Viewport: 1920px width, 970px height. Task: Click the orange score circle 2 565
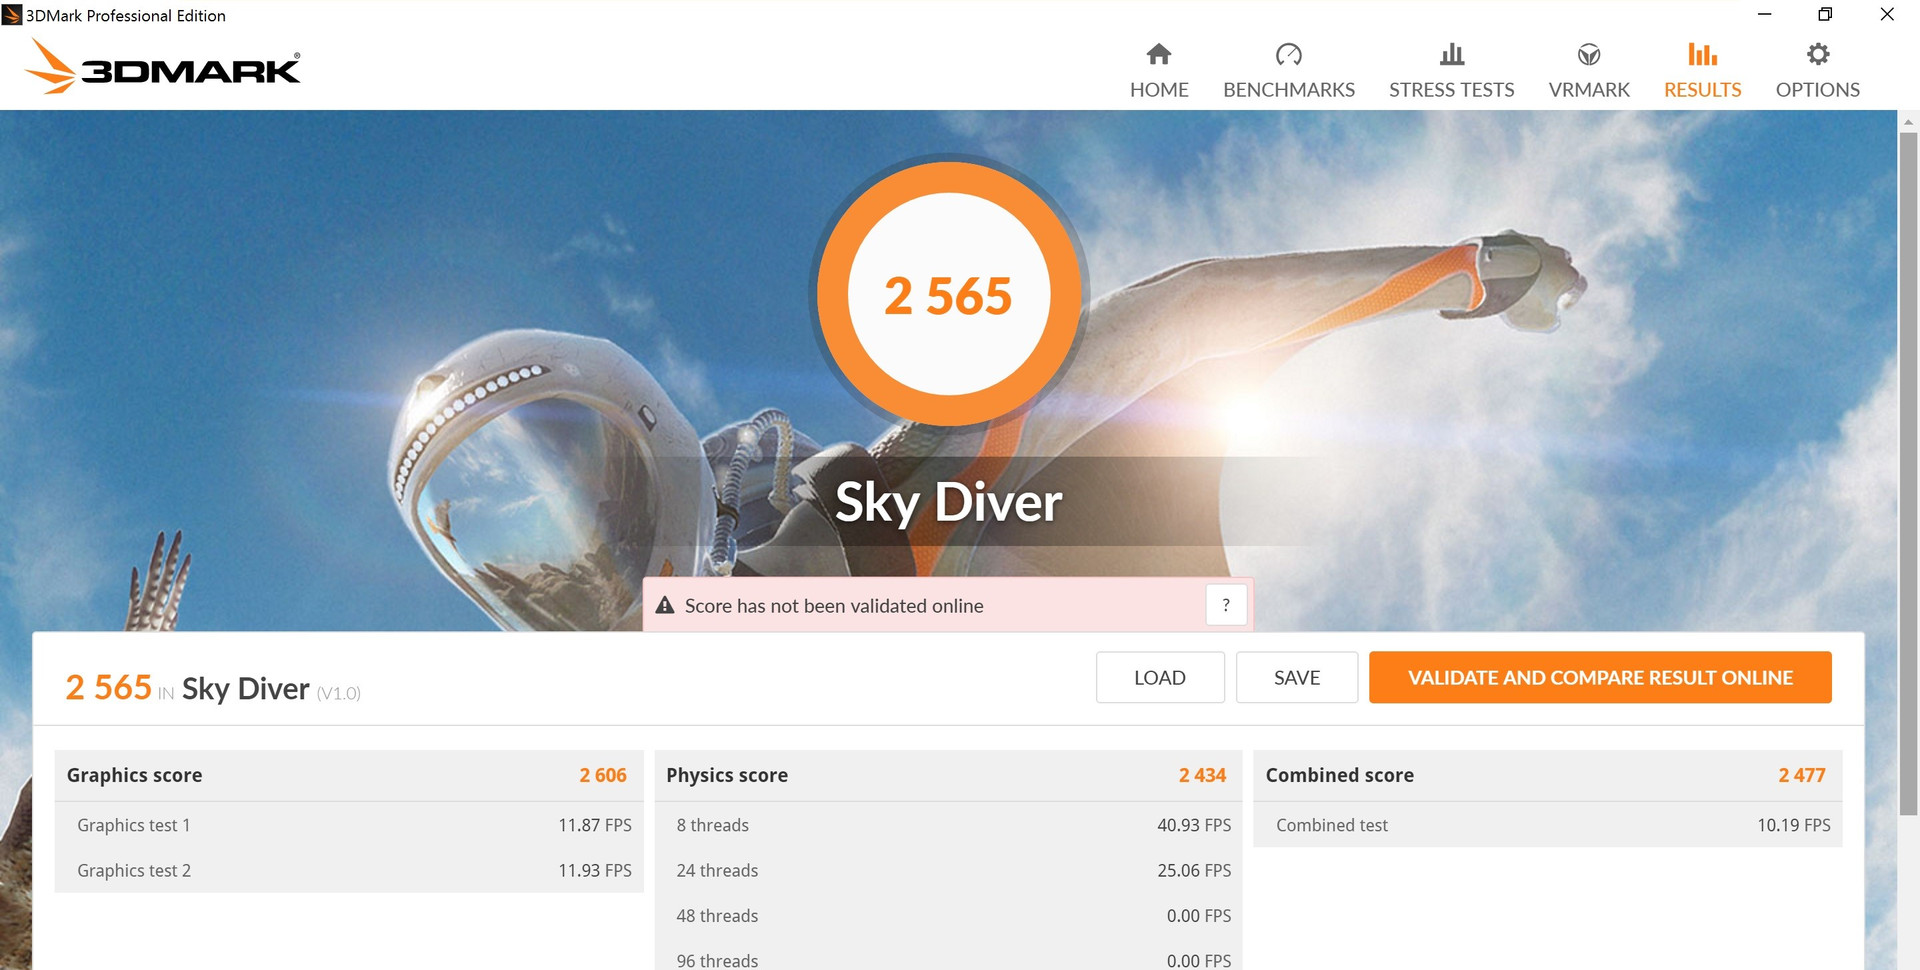948,295
